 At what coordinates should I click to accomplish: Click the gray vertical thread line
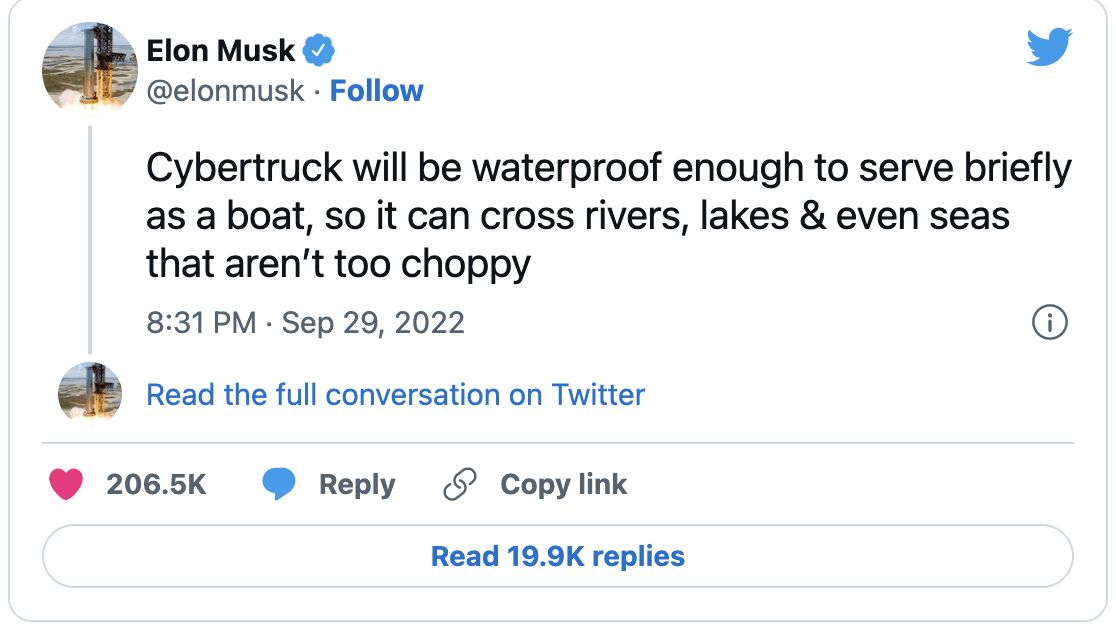coord(90,240)
